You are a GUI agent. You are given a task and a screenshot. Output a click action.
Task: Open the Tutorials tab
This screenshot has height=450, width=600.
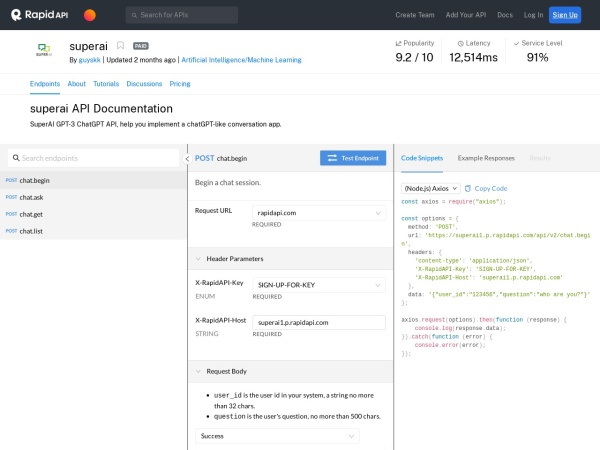[106, 84]
